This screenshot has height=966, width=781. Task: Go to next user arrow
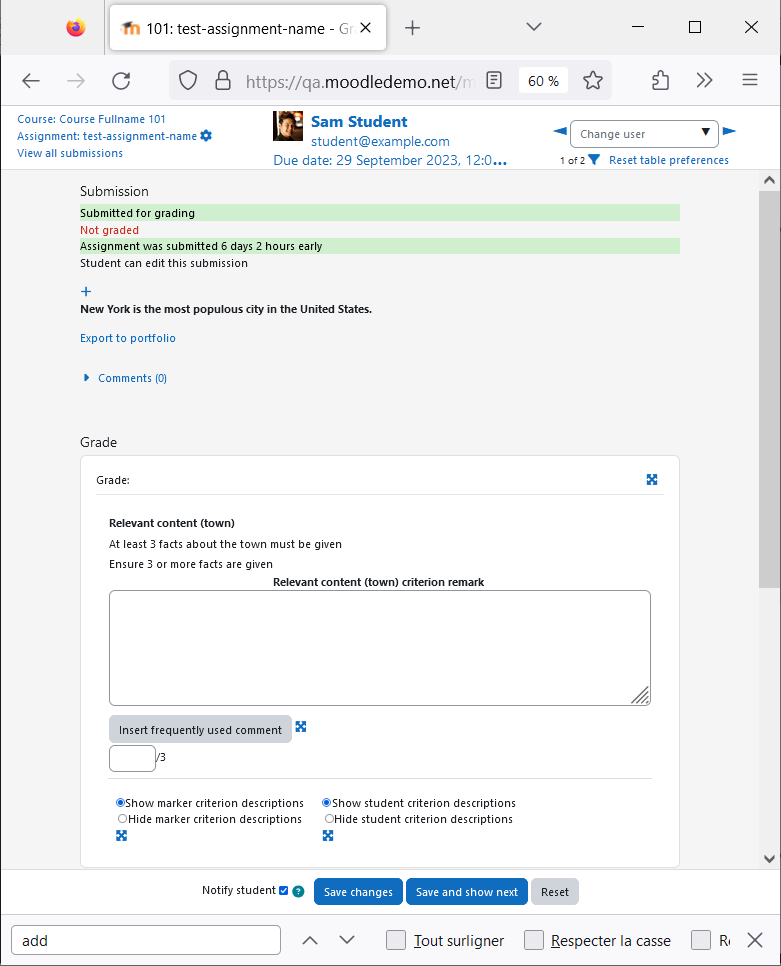(x=729, y=131)
